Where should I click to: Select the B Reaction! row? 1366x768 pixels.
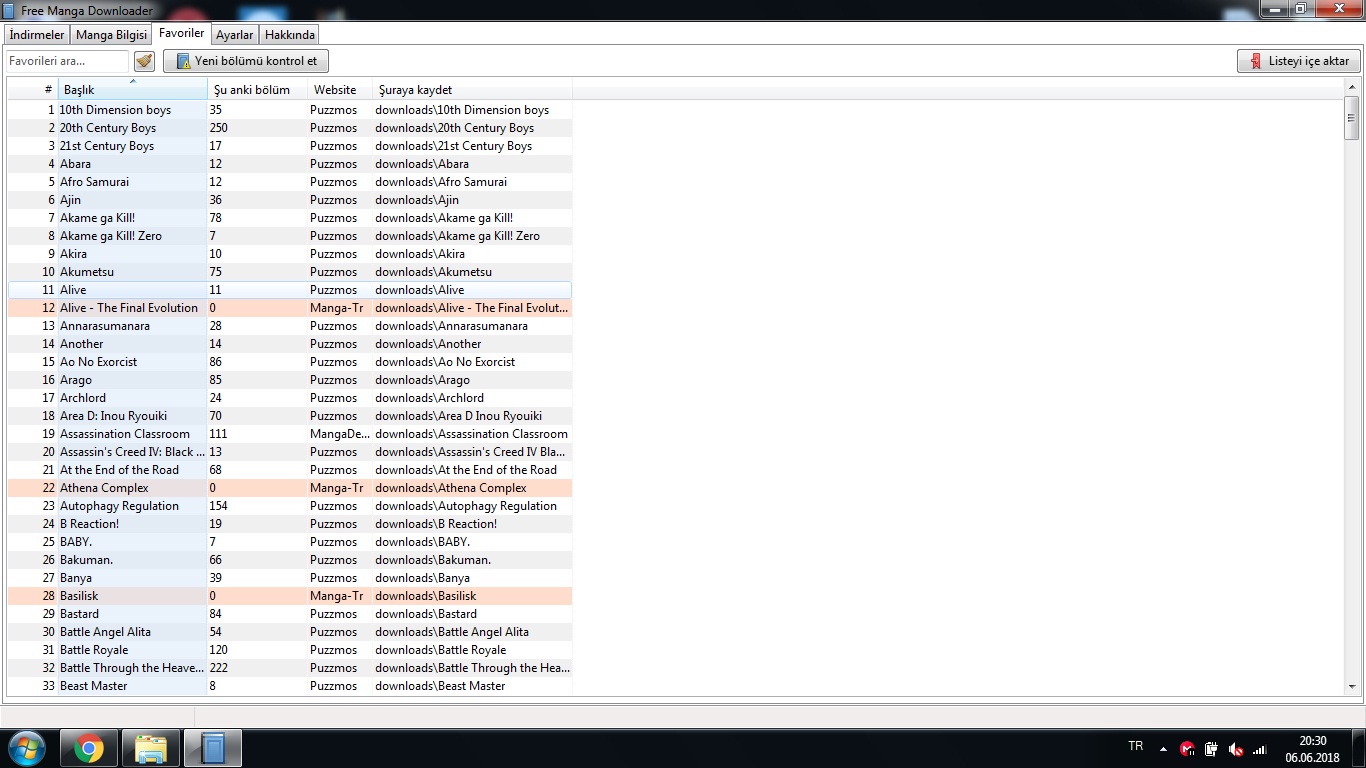point(290,524)
